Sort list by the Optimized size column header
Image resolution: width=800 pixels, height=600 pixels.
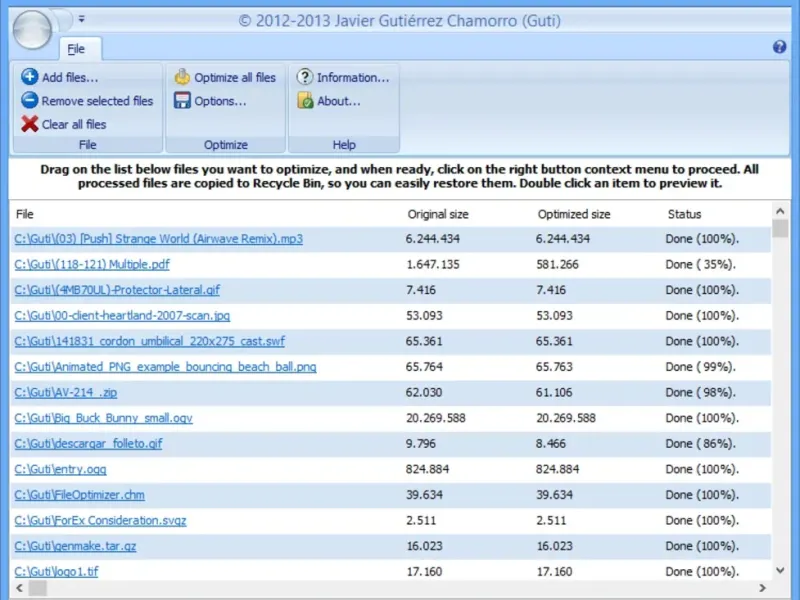point(573,214)
